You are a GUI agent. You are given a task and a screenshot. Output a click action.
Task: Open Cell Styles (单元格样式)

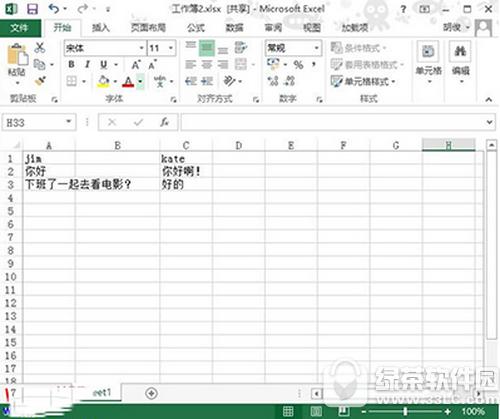363,81
